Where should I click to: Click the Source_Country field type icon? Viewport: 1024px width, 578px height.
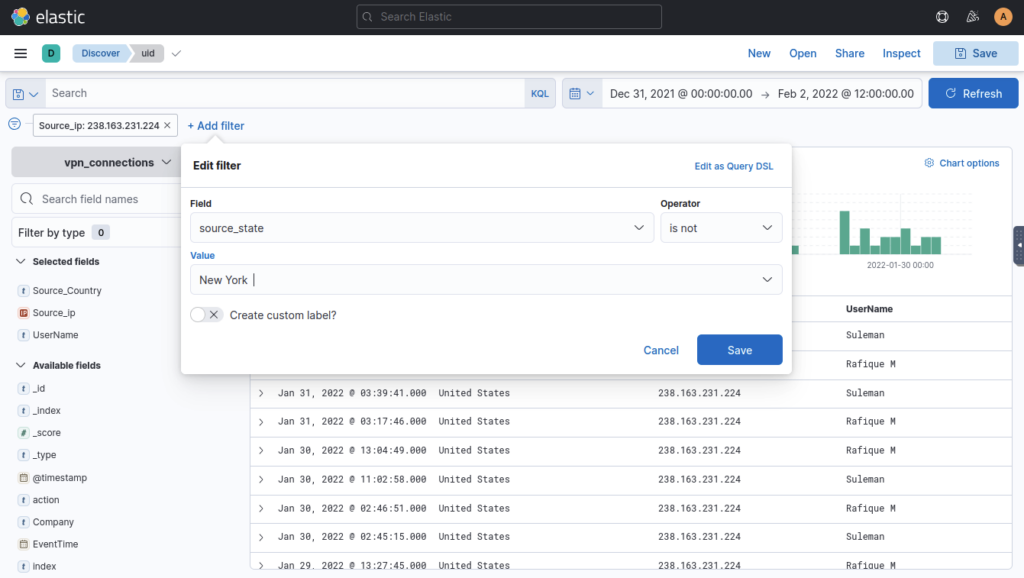tap(24, 291)
